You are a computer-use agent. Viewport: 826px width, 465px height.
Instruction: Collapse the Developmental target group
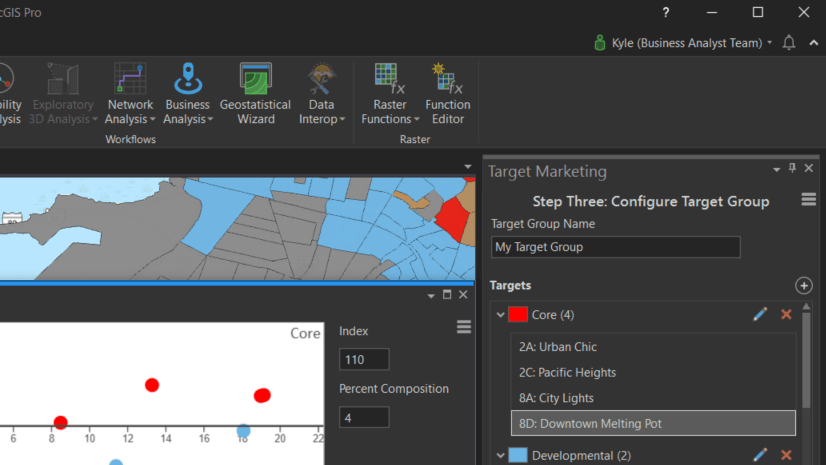tap(500, 456)
